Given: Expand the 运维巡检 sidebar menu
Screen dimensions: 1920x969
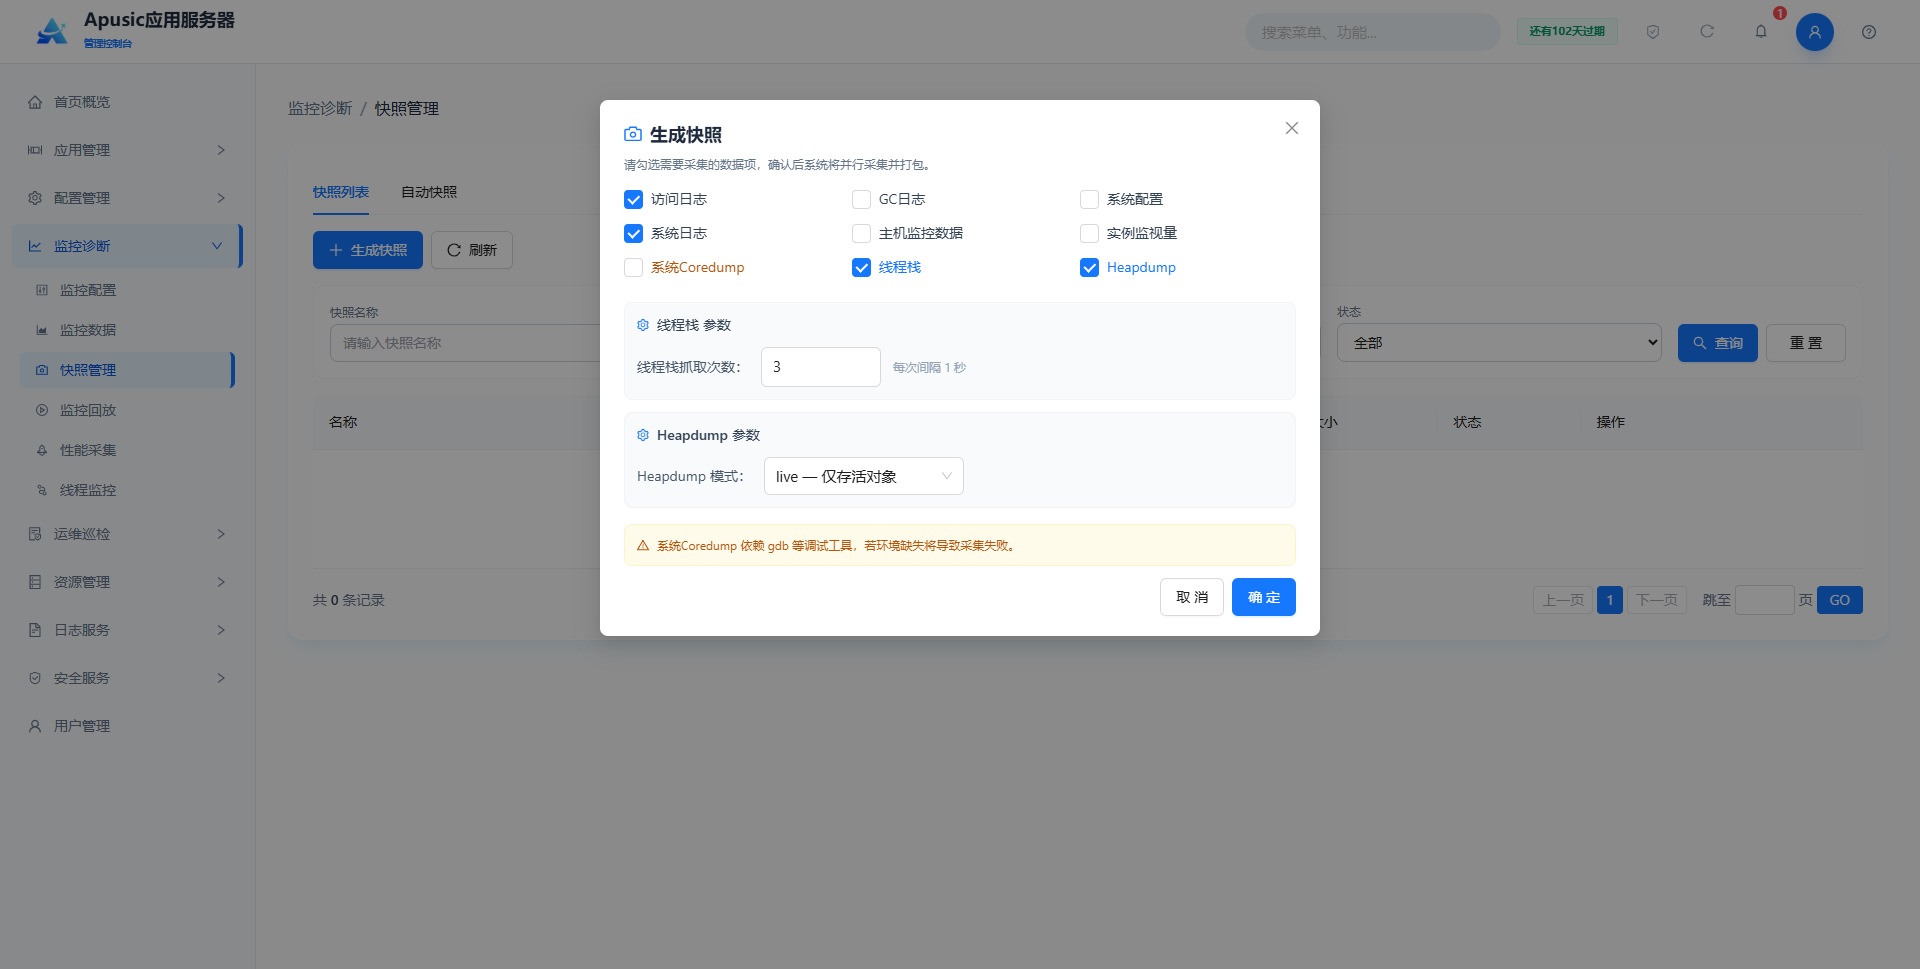Looking at the screenshot, I should [128, 534].
